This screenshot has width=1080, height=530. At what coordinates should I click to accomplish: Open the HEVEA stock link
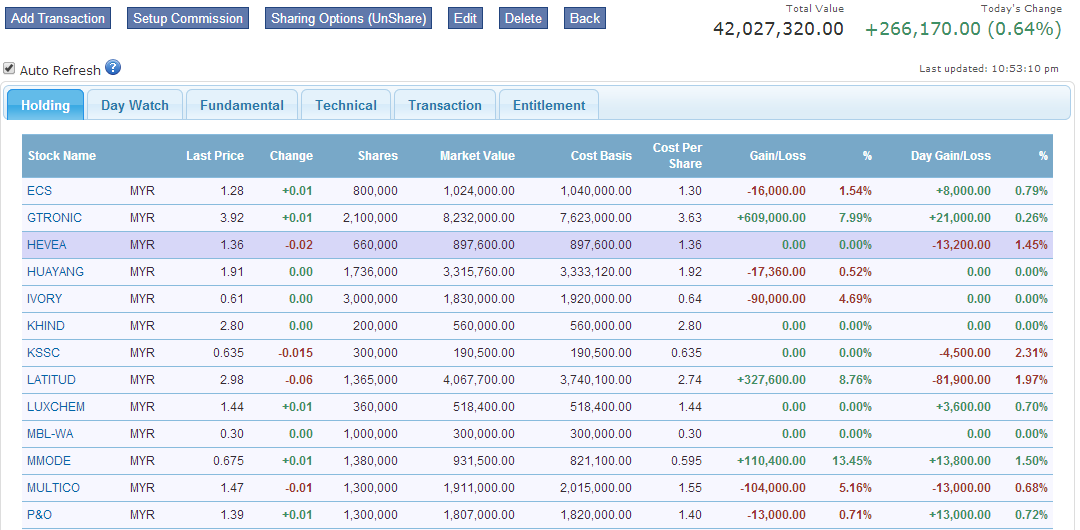point(47,245)
